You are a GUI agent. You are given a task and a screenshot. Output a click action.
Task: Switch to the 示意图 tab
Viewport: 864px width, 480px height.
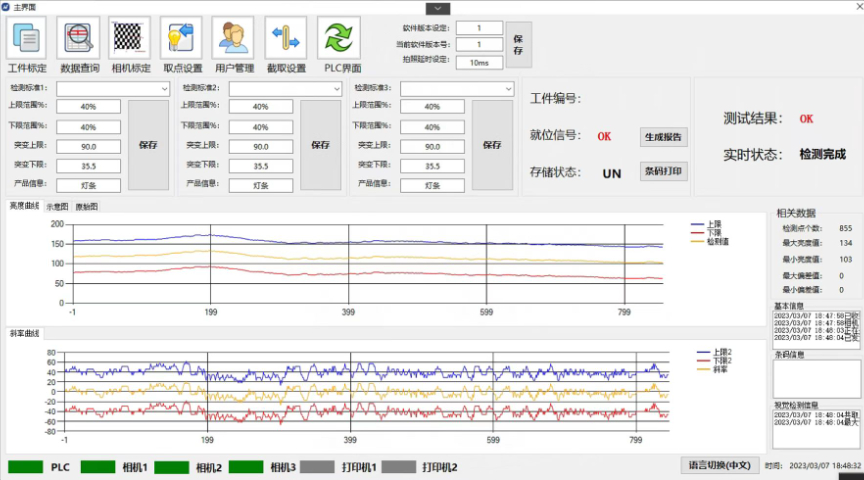pos(57,207)
